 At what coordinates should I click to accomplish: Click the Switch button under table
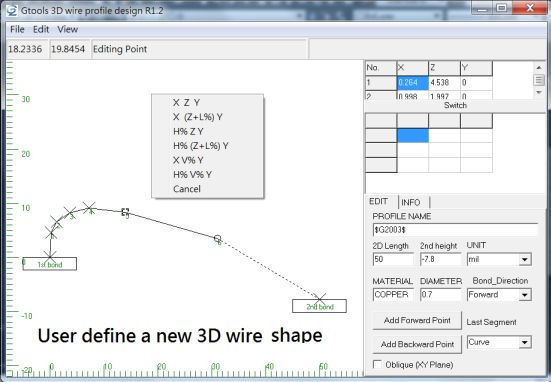[x=455, y=105]
